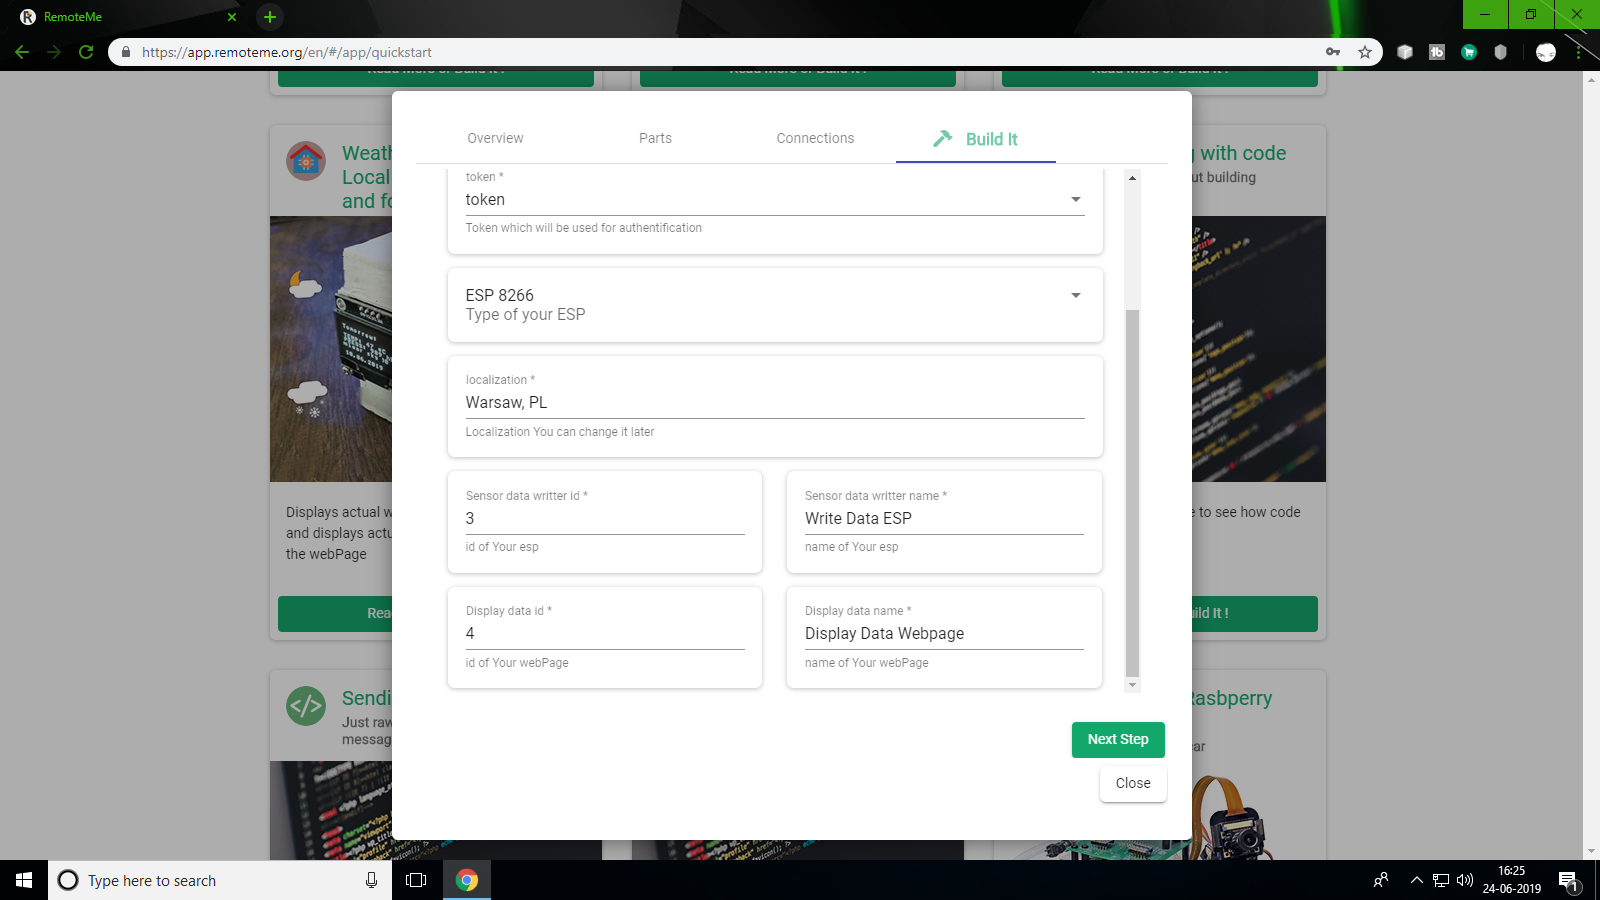Edit the Sensor data writter id field
Image resolution: width=1600 pixels, height=900 pixels.
(605, 518)
